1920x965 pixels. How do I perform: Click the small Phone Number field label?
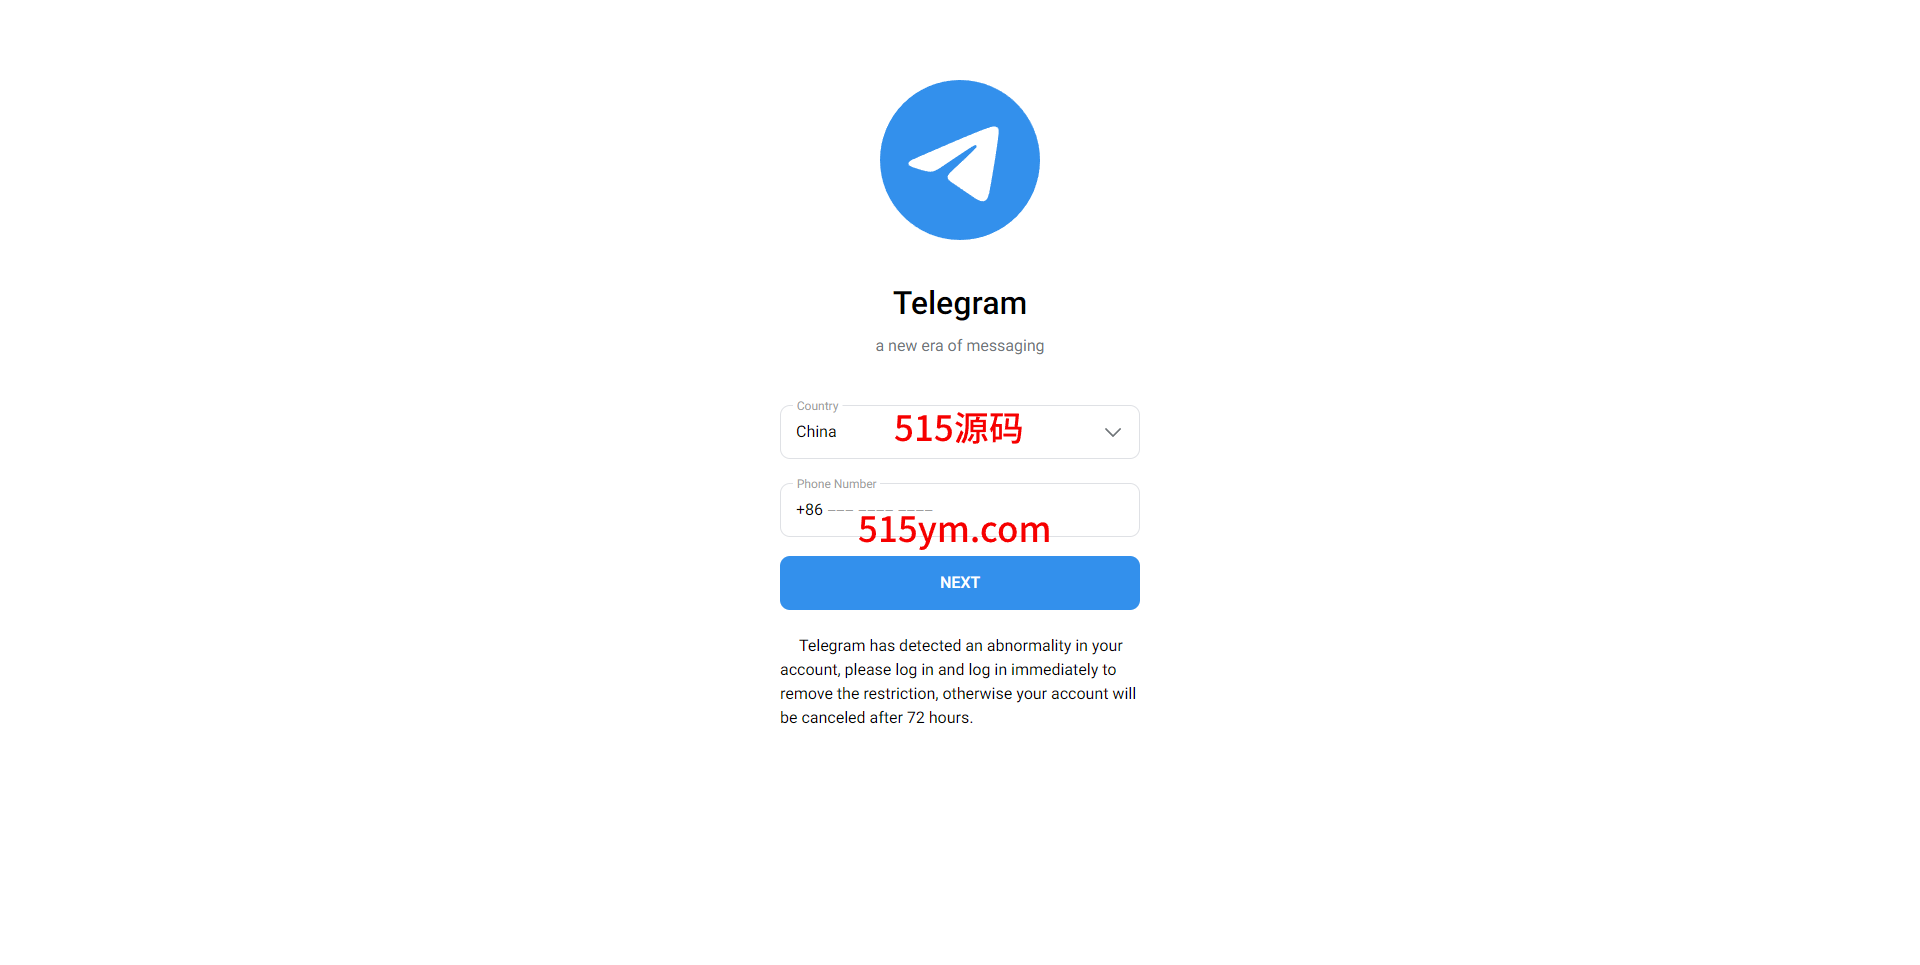tap(836, 484)
